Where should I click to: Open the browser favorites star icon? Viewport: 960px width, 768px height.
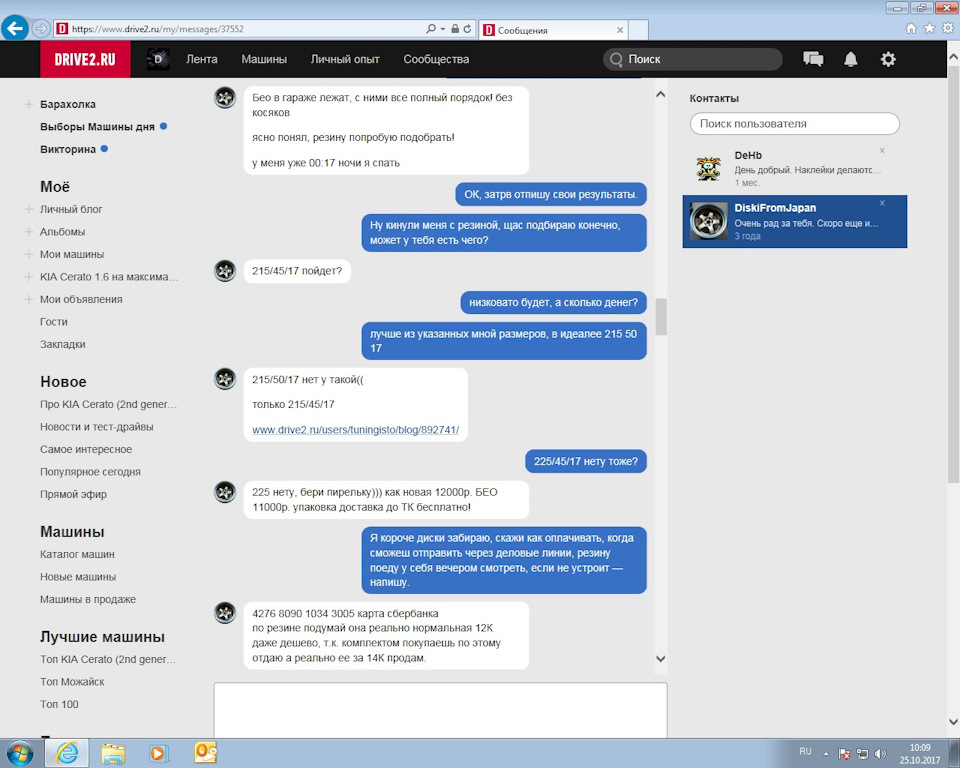[x=929, y=28]
